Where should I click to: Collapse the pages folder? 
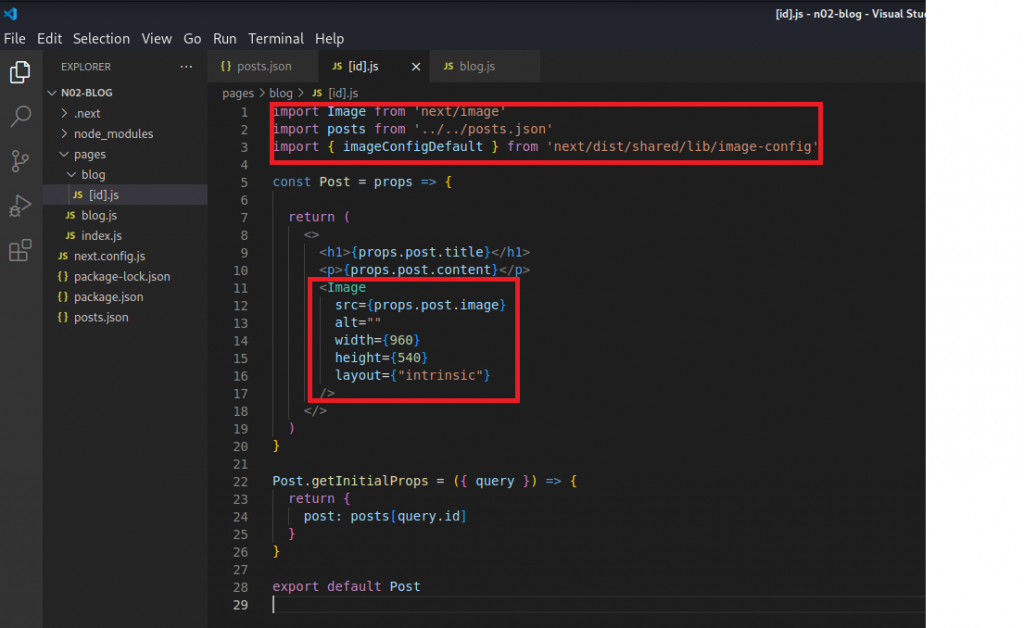click(89, 155)
